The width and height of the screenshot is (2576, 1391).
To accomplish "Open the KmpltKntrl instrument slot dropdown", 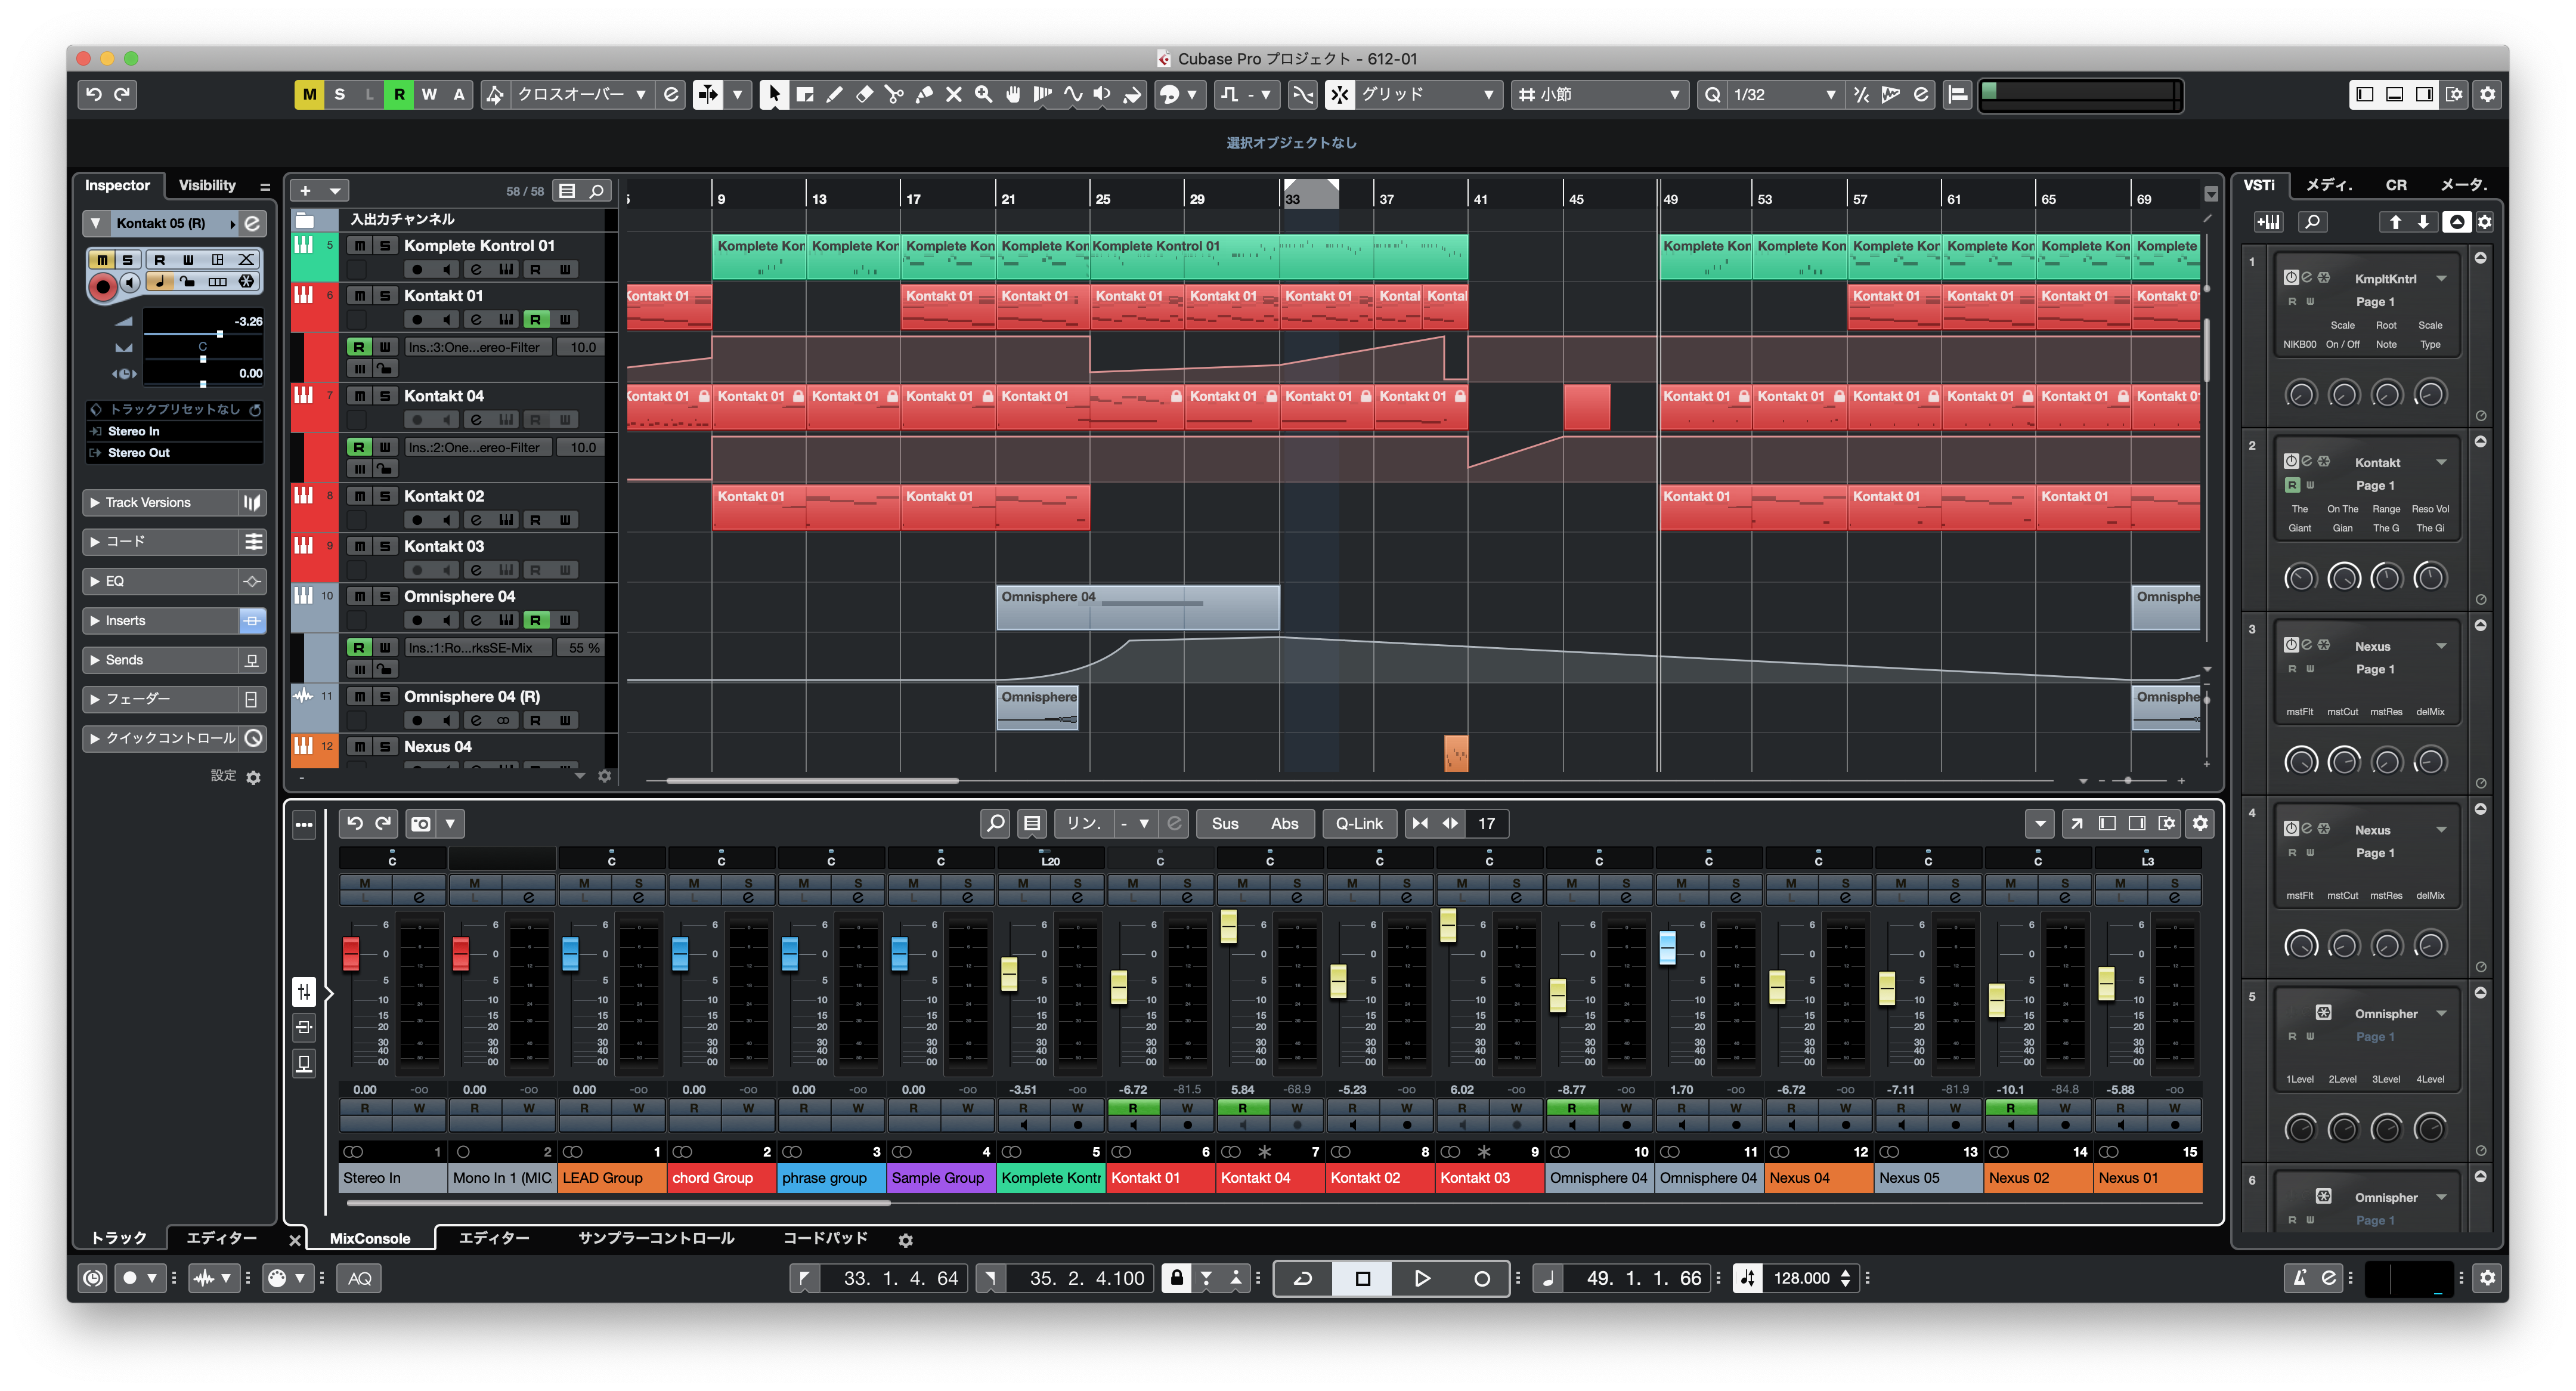I will coord(2441,278).
